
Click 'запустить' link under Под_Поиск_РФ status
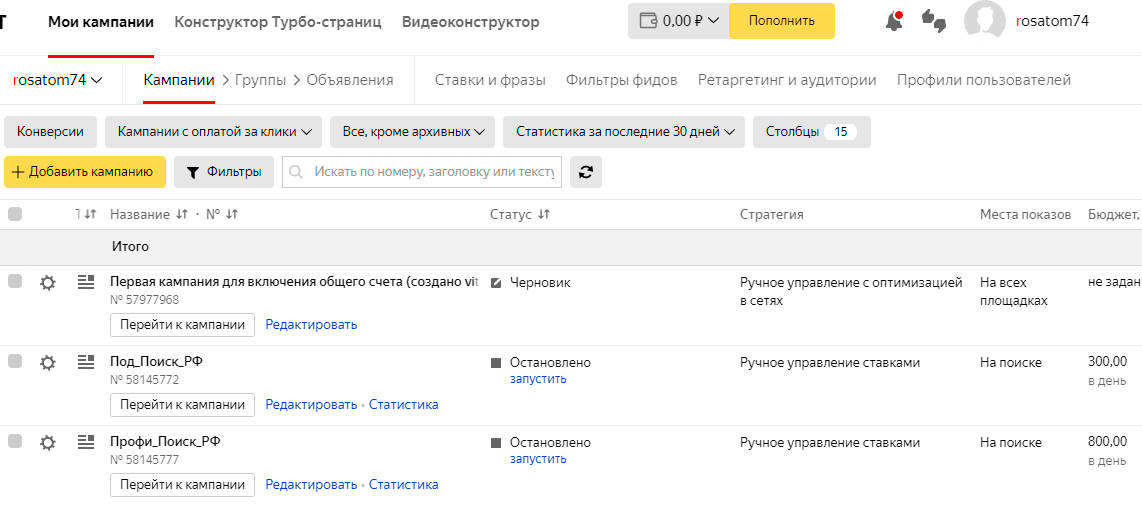coord(538,379)
